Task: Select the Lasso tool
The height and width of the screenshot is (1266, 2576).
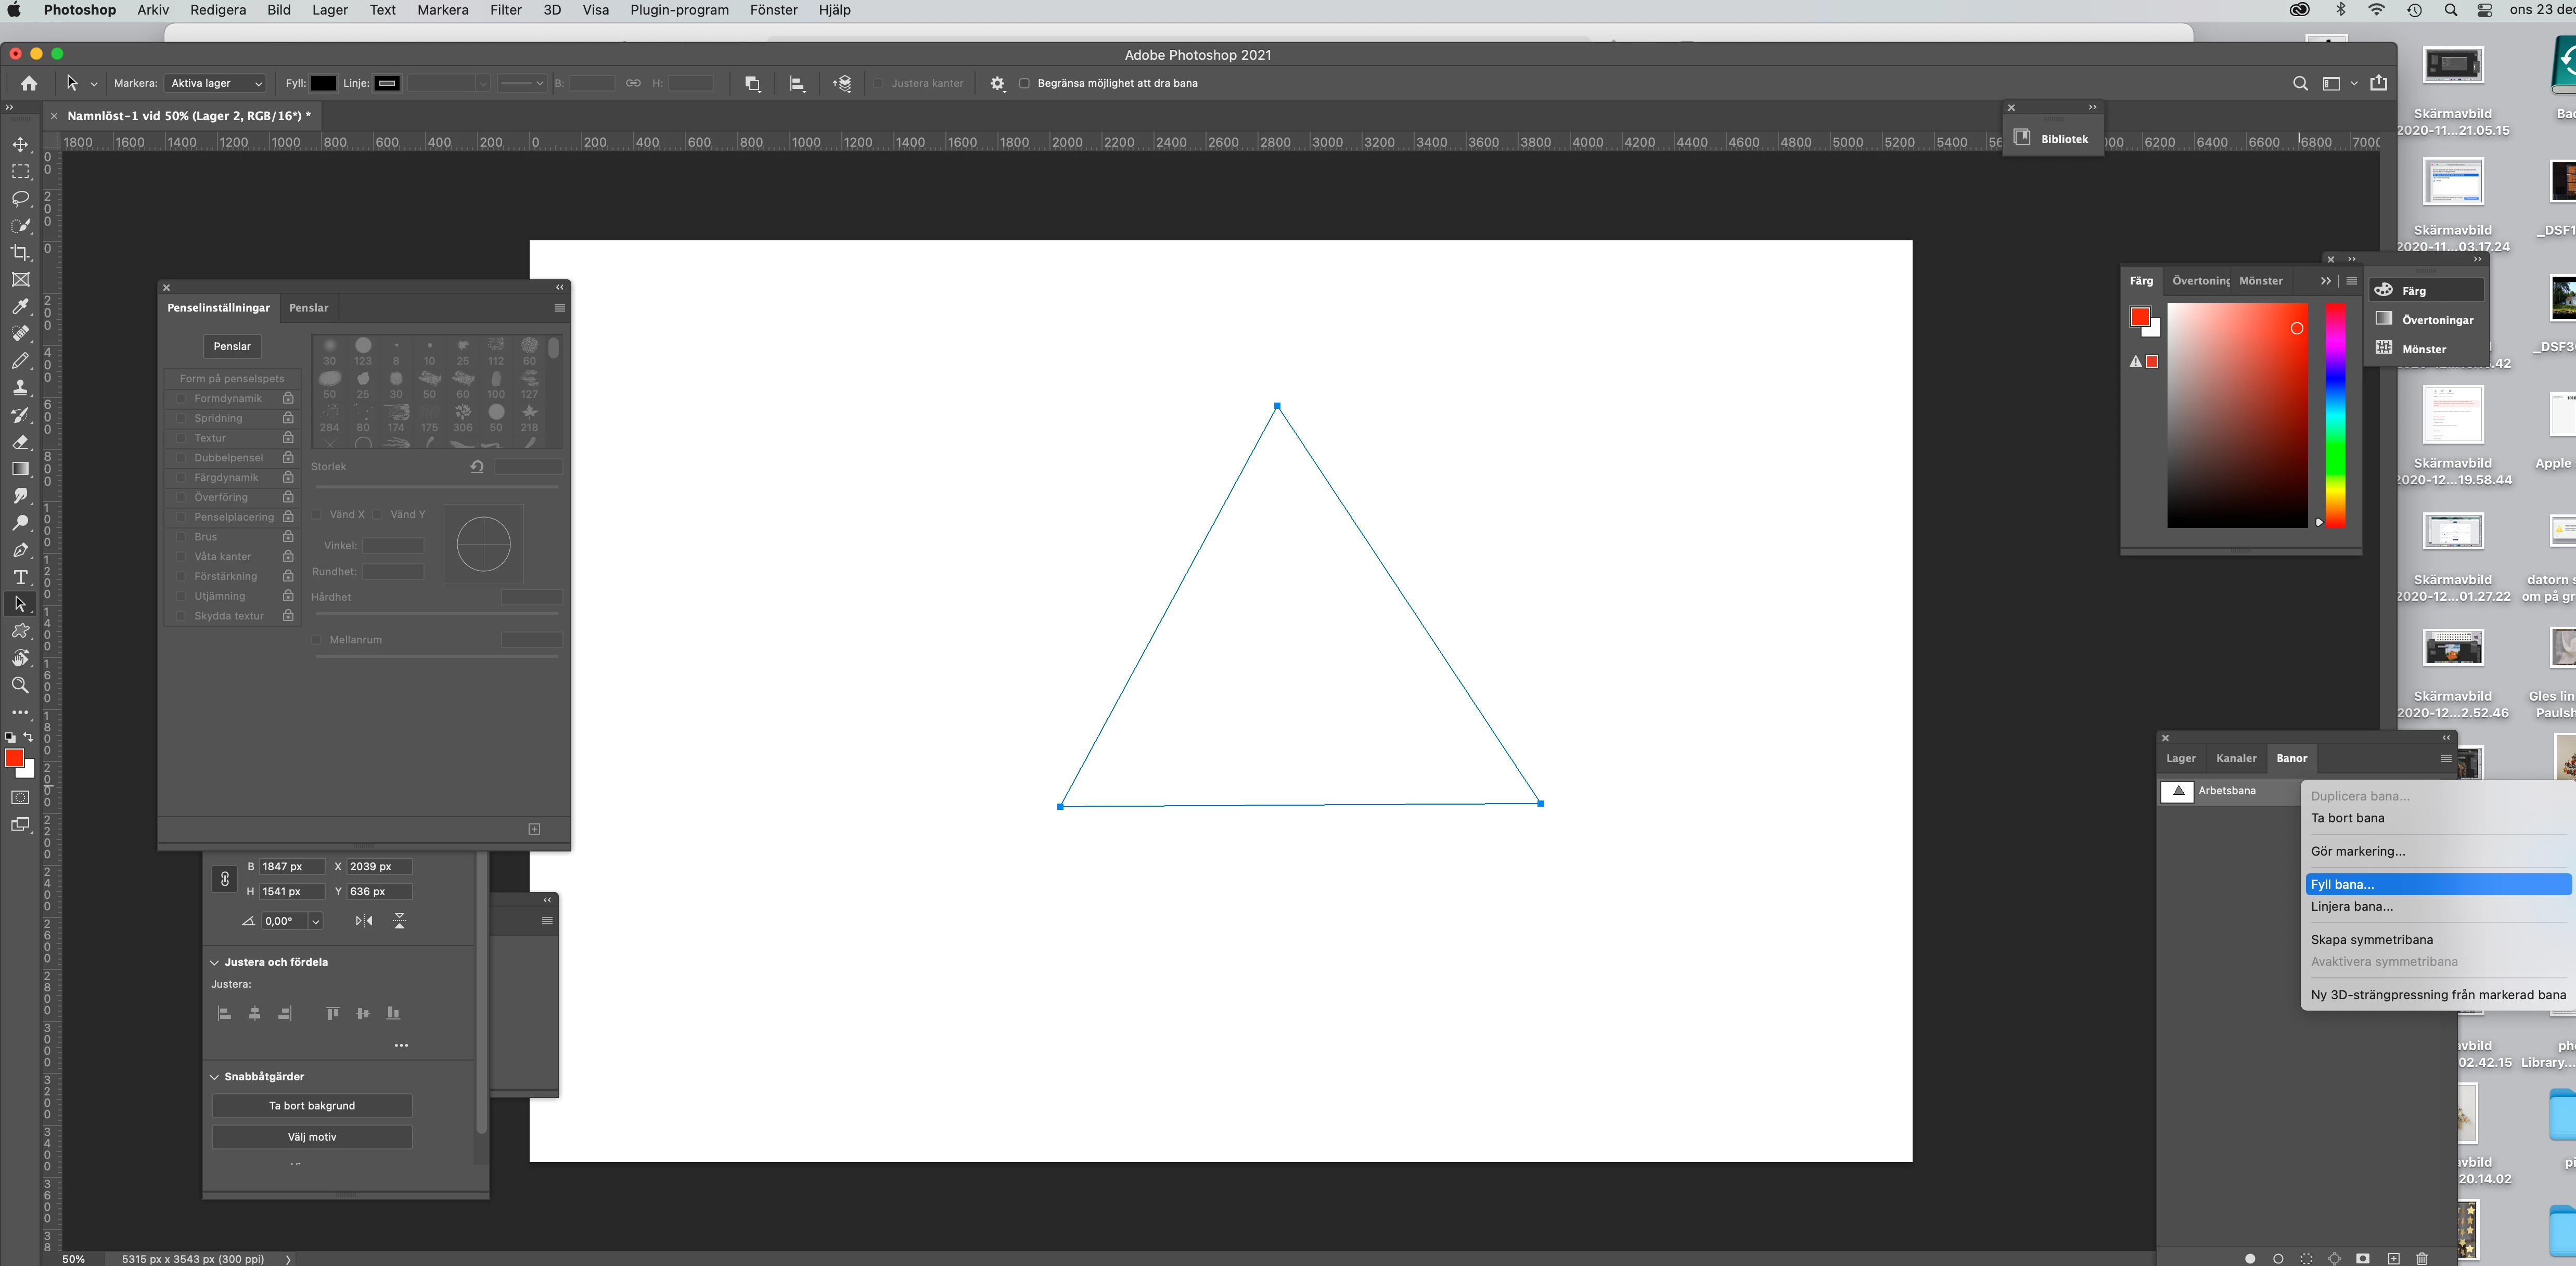Action: 20,198
